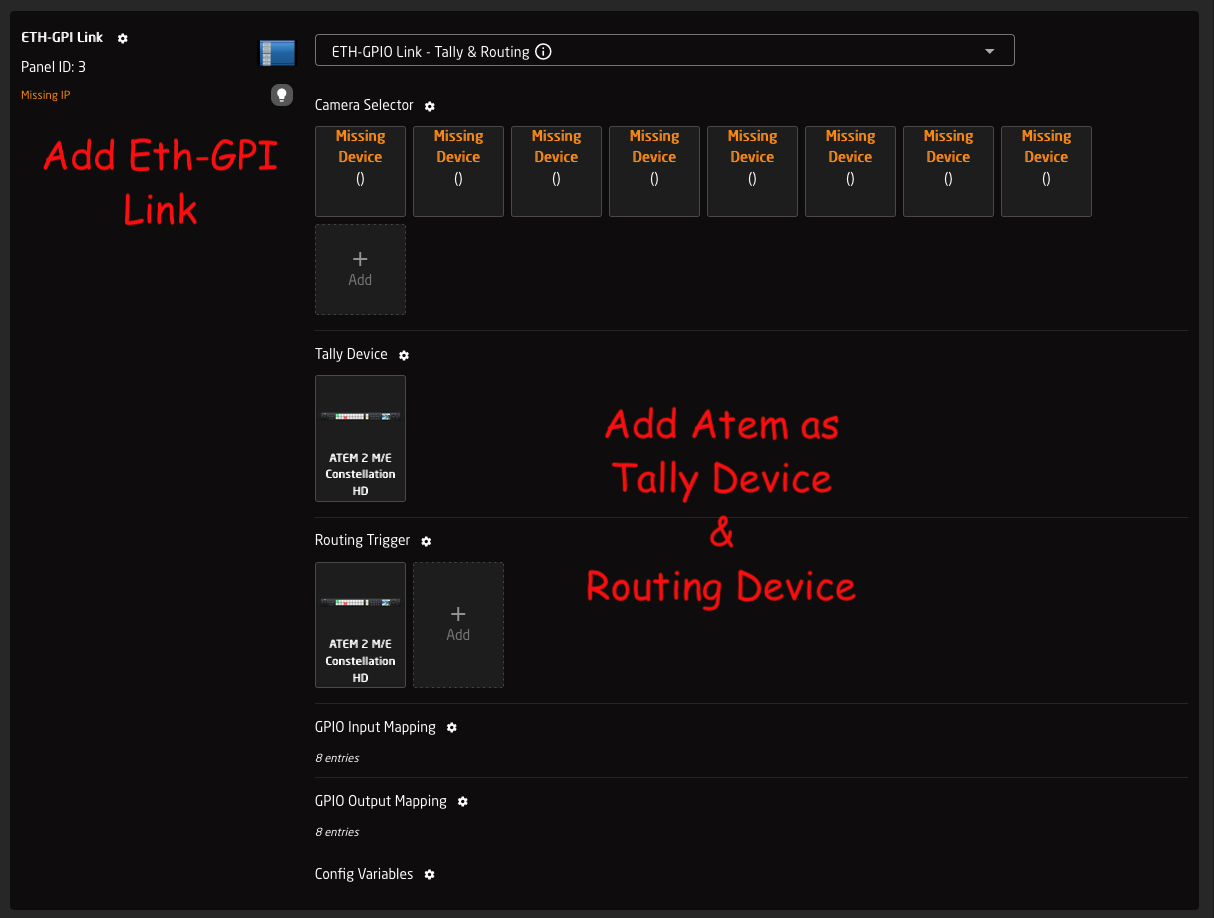1214x918 pixels.
Task: Add another Routing Trigger device
Action: [x=458, y=624]
